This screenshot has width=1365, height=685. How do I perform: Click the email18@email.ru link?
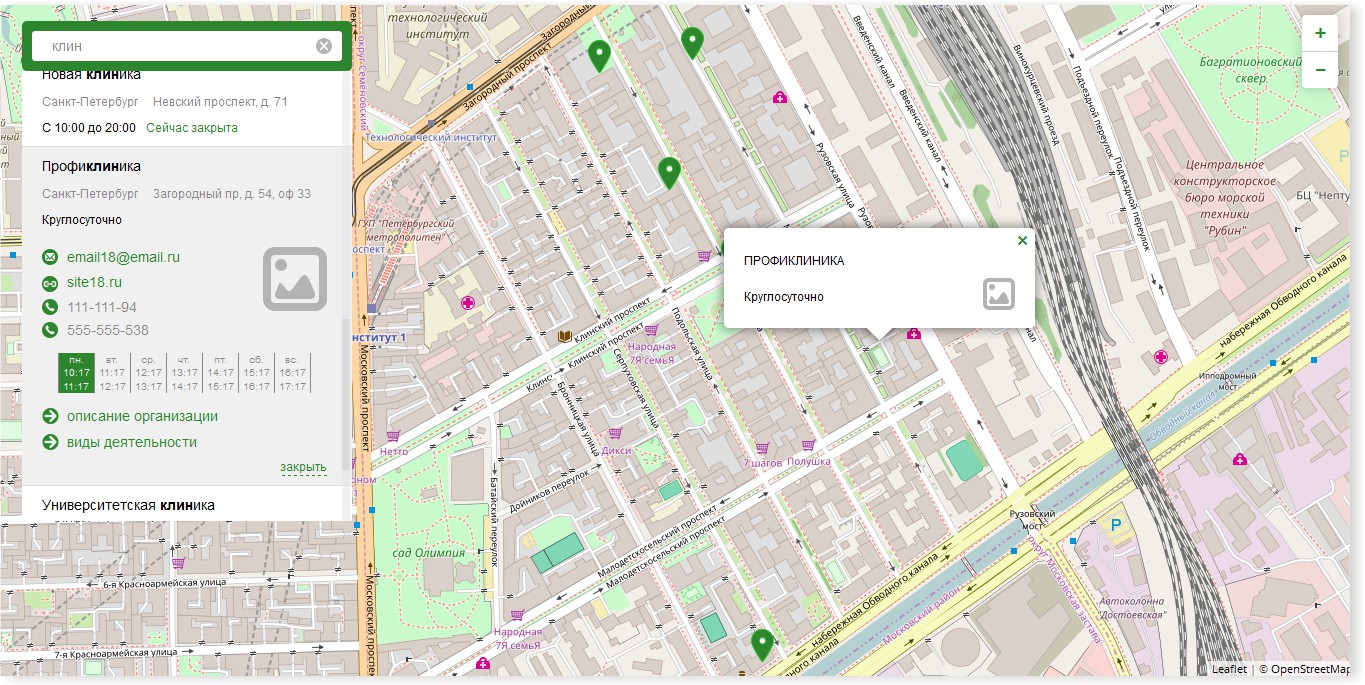[x=123, y=257]
